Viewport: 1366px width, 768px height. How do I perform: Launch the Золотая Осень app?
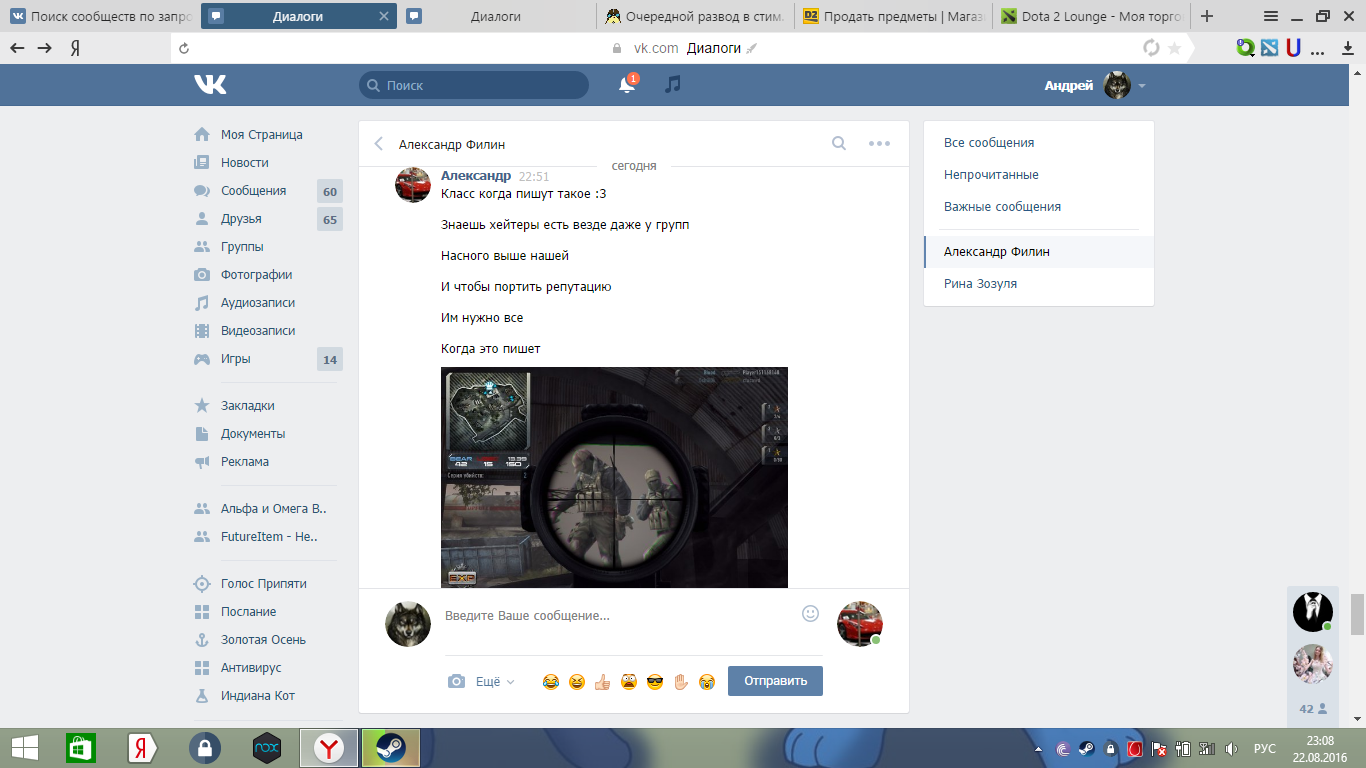(x=263, y=640)
